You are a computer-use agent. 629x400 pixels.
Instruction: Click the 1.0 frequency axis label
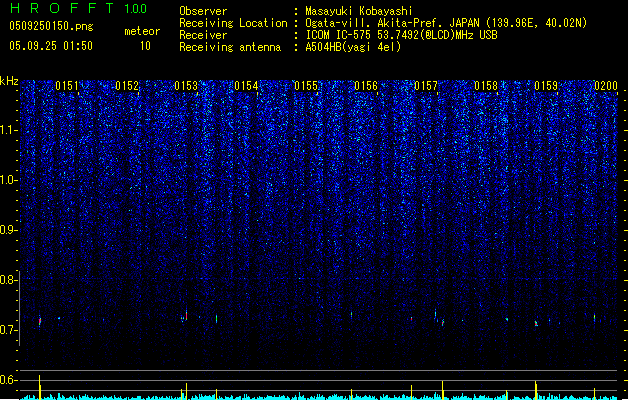pyautogui.click(x=9, y=180)
